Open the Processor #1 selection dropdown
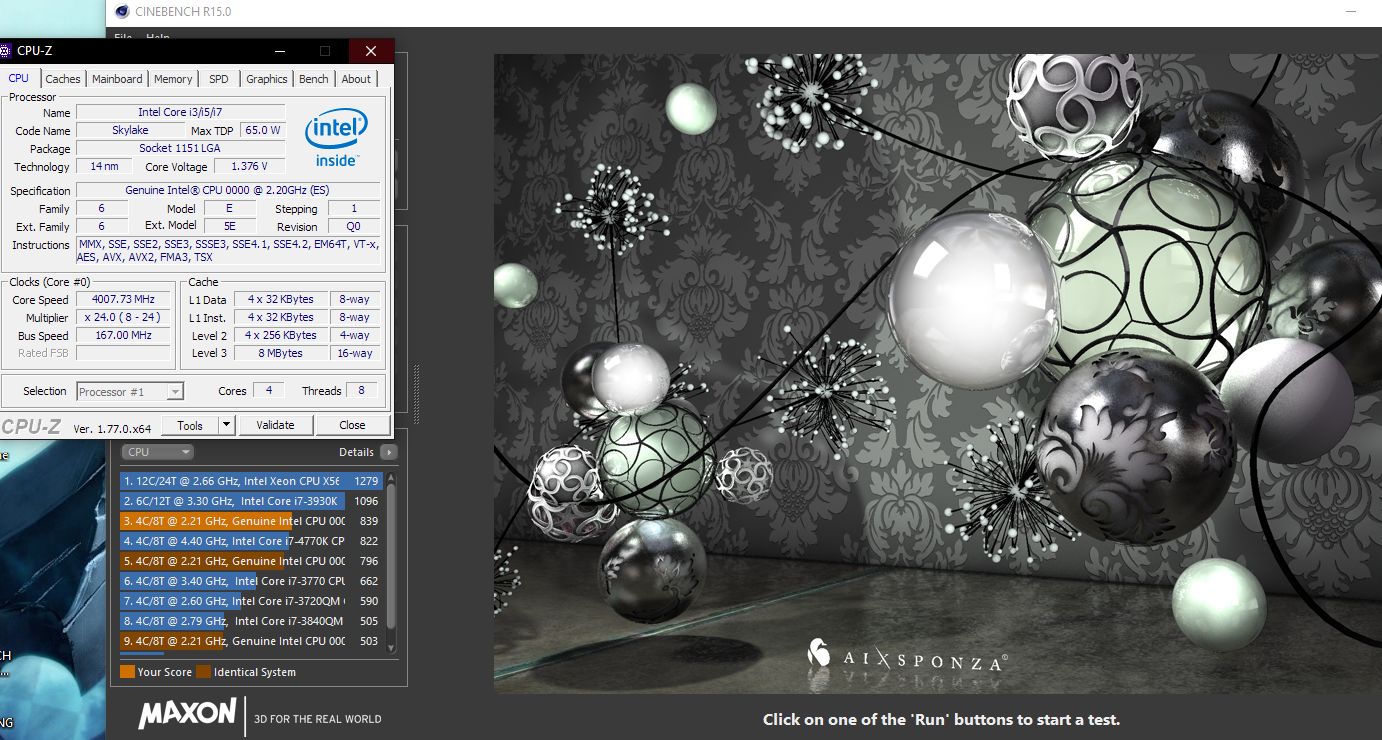This screenshot has height=740, width=1382. pyautogui.click(x=130, y=392)
